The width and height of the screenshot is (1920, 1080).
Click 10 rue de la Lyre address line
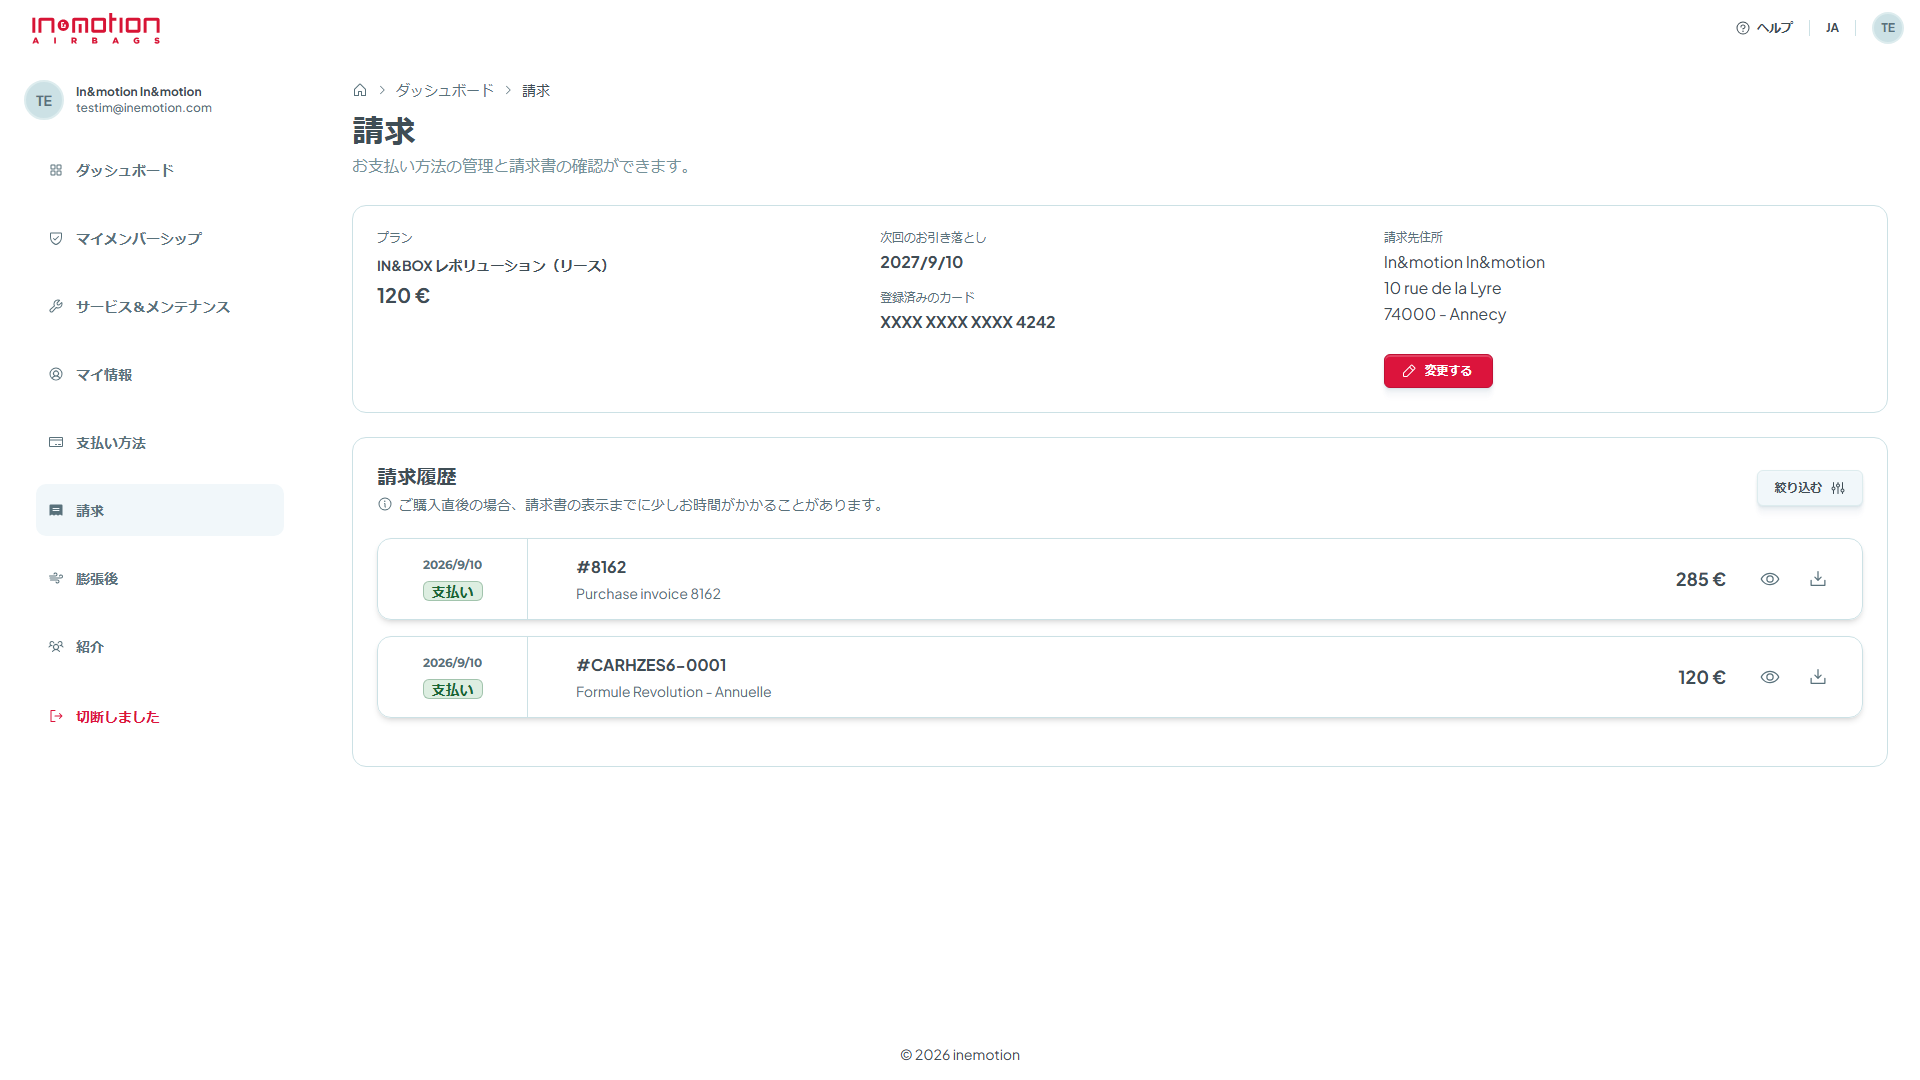coord(1442,288)
